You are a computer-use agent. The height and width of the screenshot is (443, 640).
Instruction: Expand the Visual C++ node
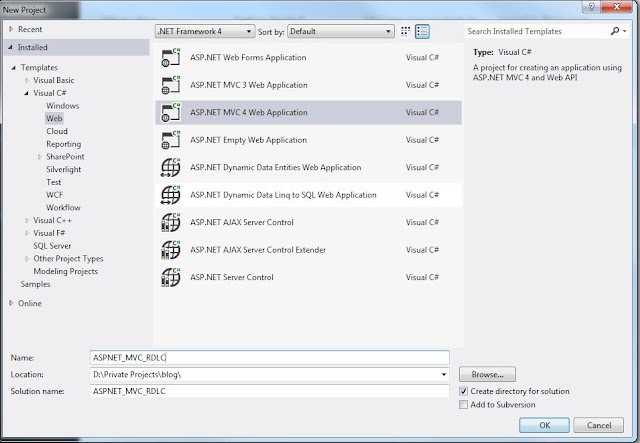(x=27, y=220)
